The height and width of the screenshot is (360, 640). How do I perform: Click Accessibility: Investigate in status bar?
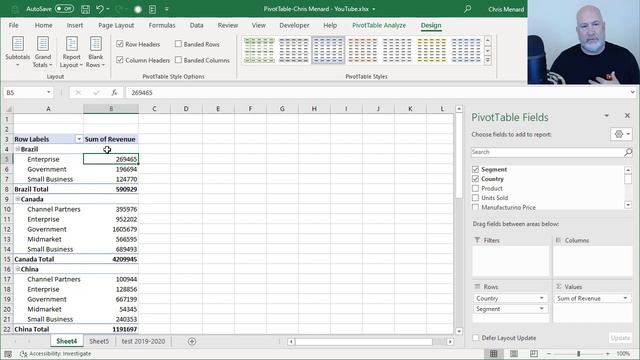click(x=56, y=353)
